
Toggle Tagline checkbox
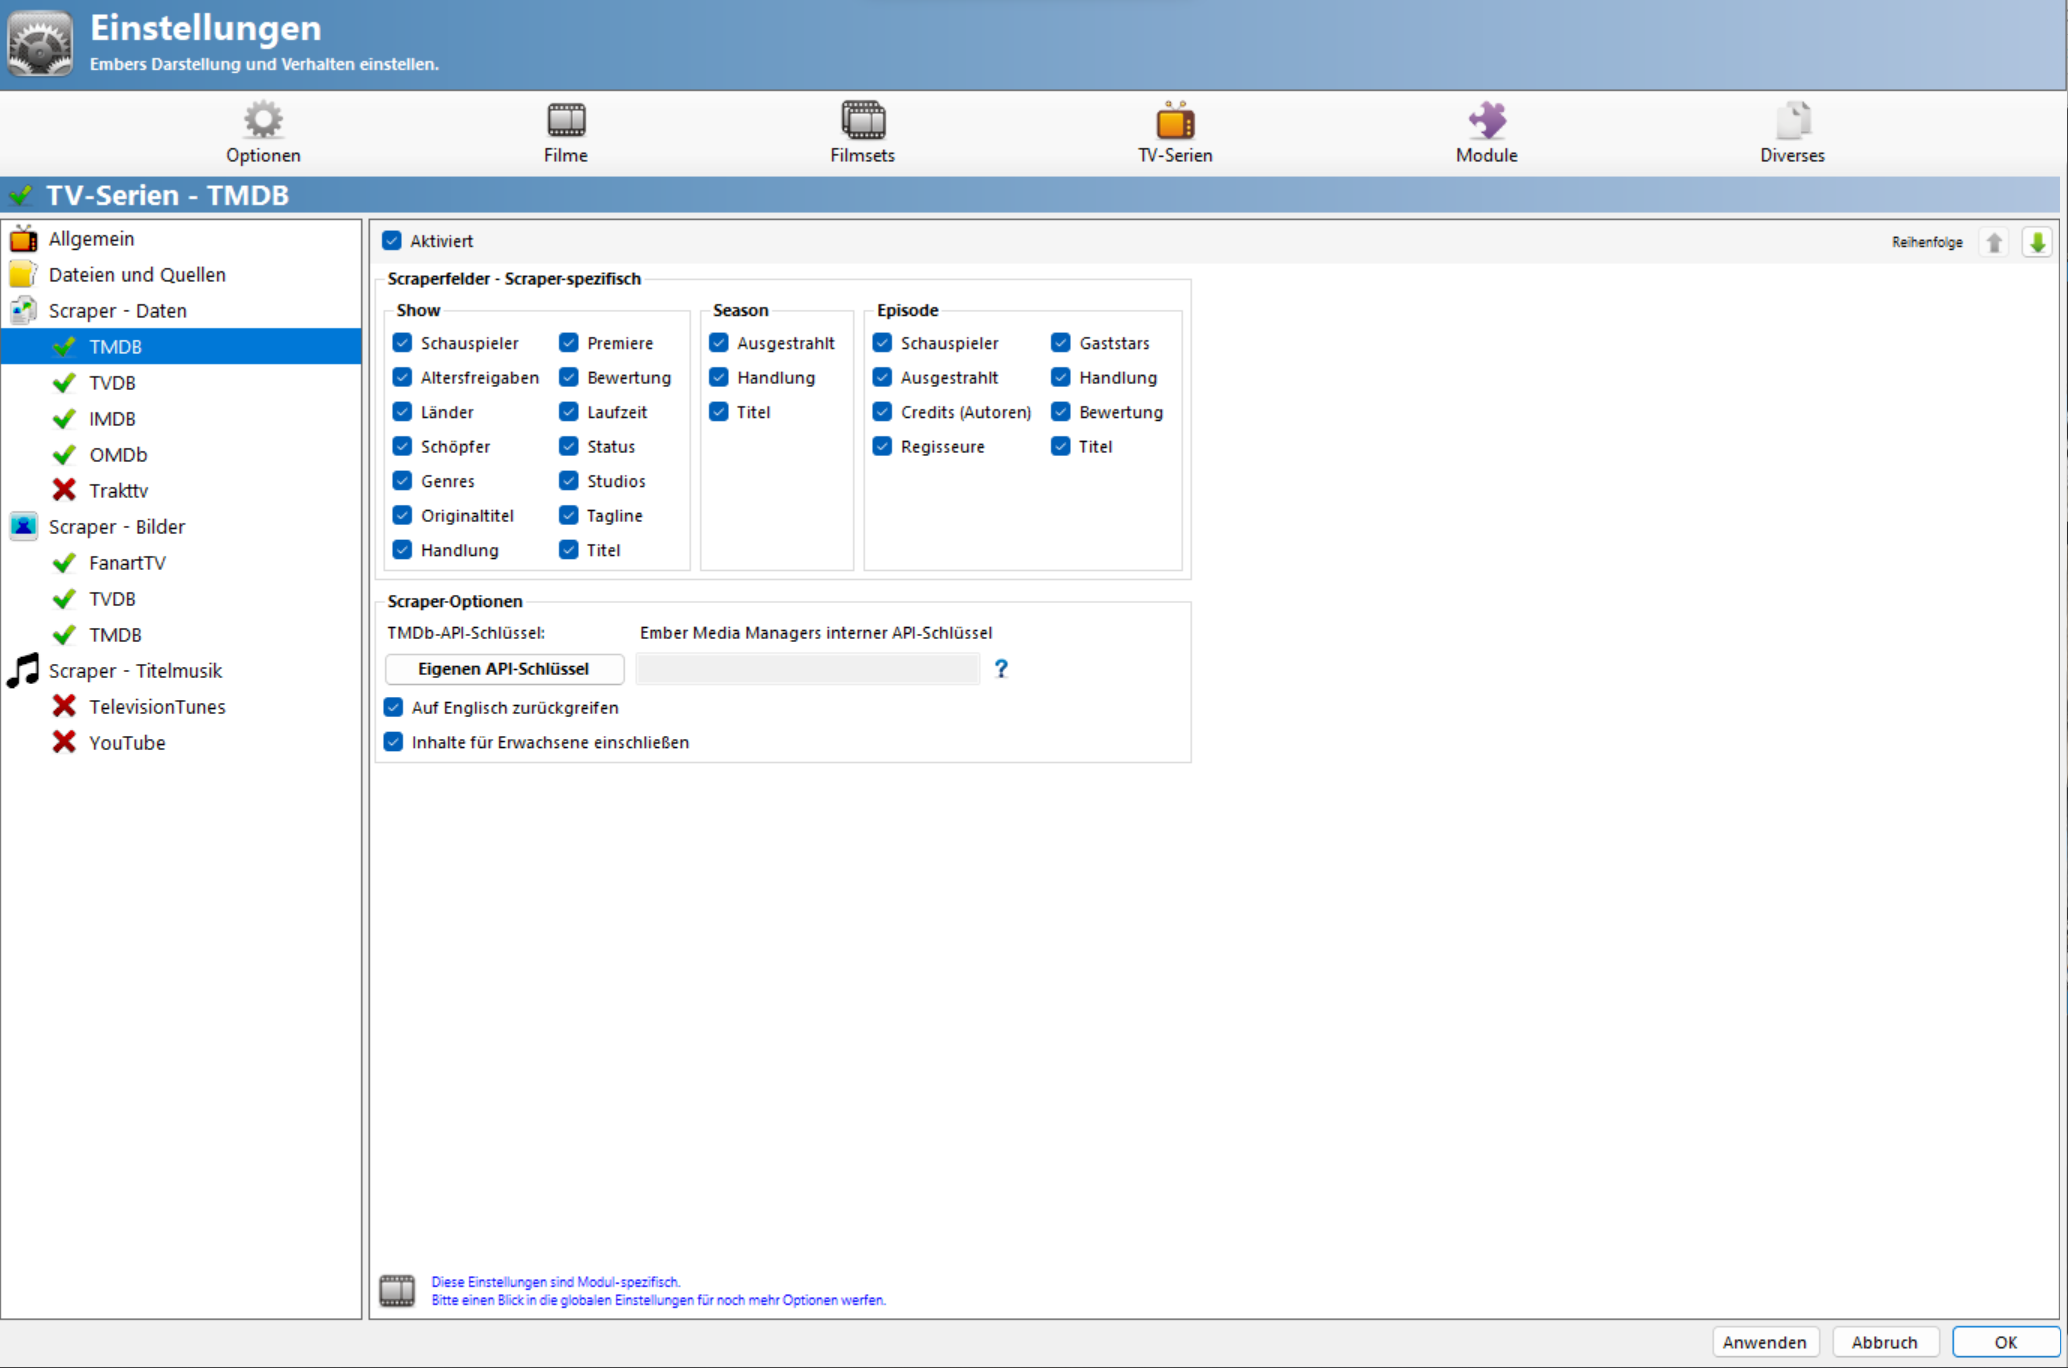pyautogui.click(x=569, y=515)
